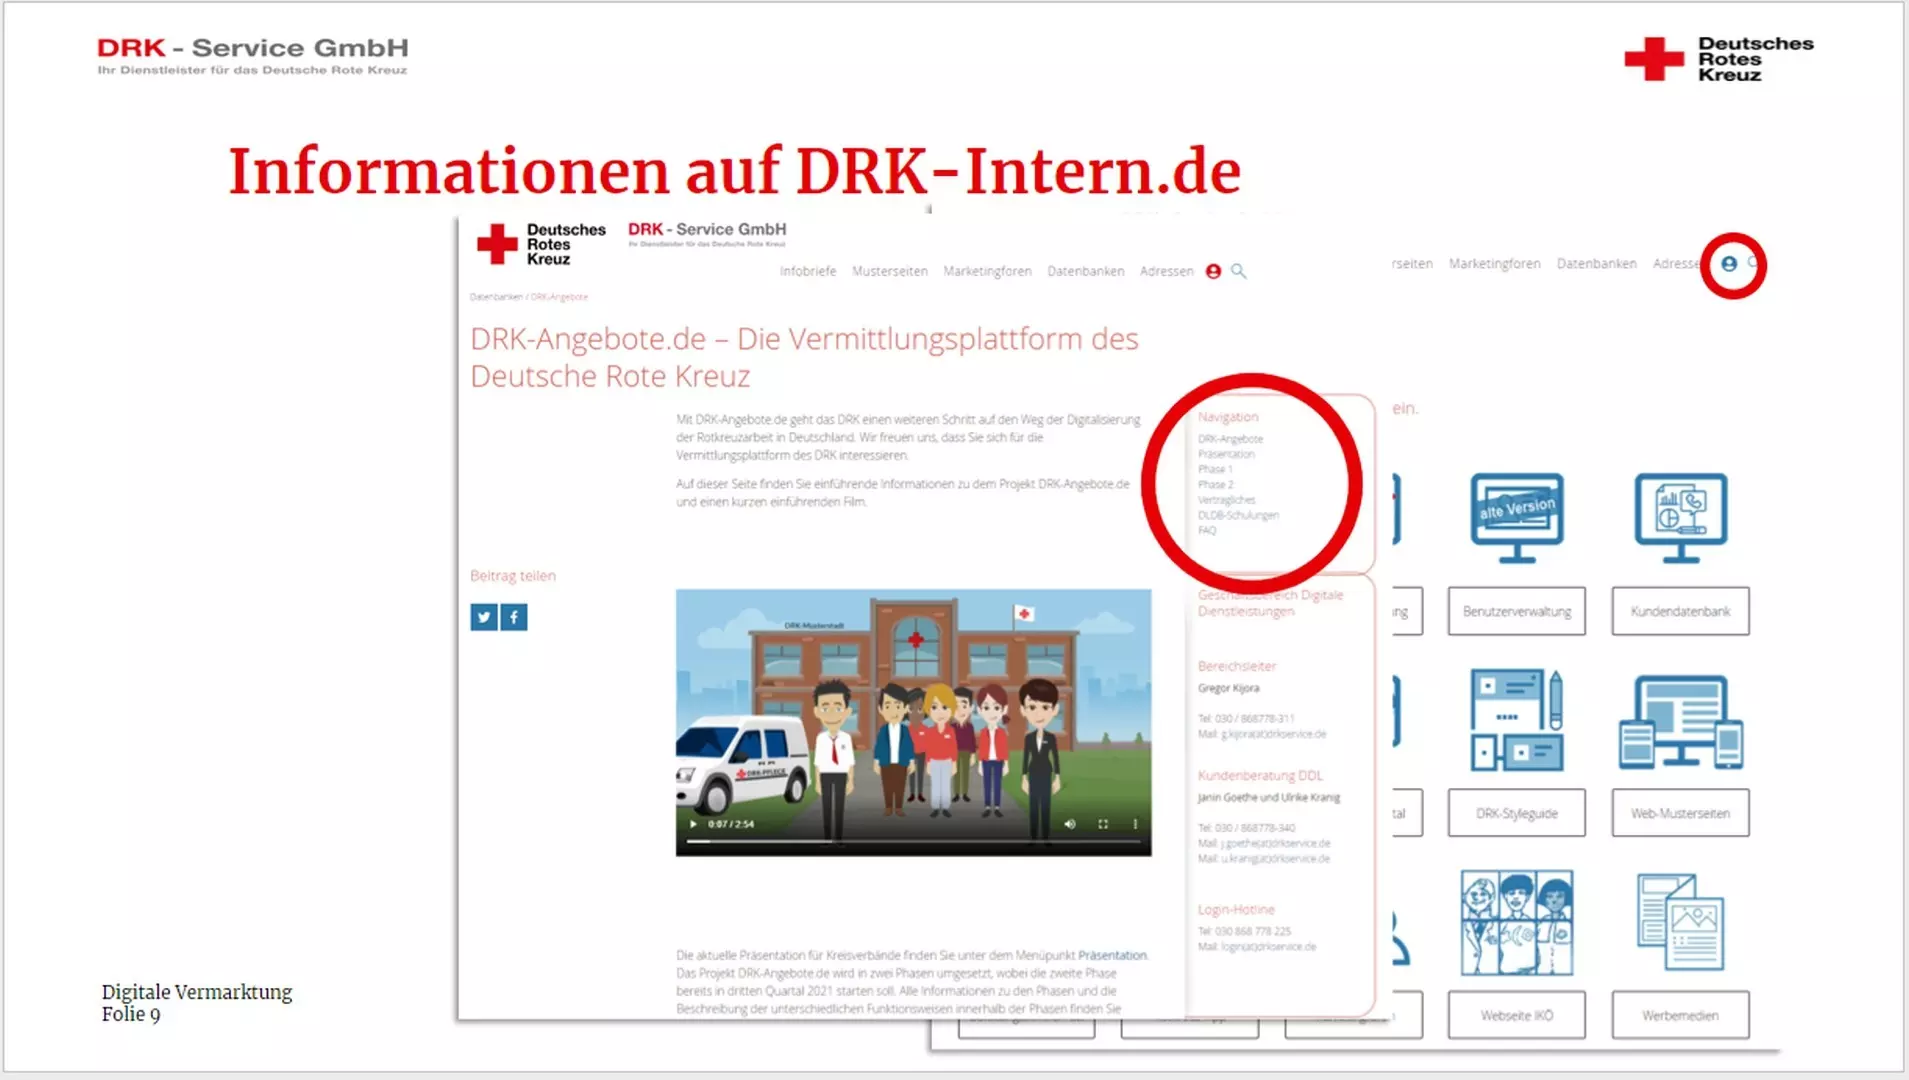The height and width of the screenshot is (1080, 1909).
Task: Click user account icon in the back dashboard window
Action: pyautogui.click(x=1729, y=264)
